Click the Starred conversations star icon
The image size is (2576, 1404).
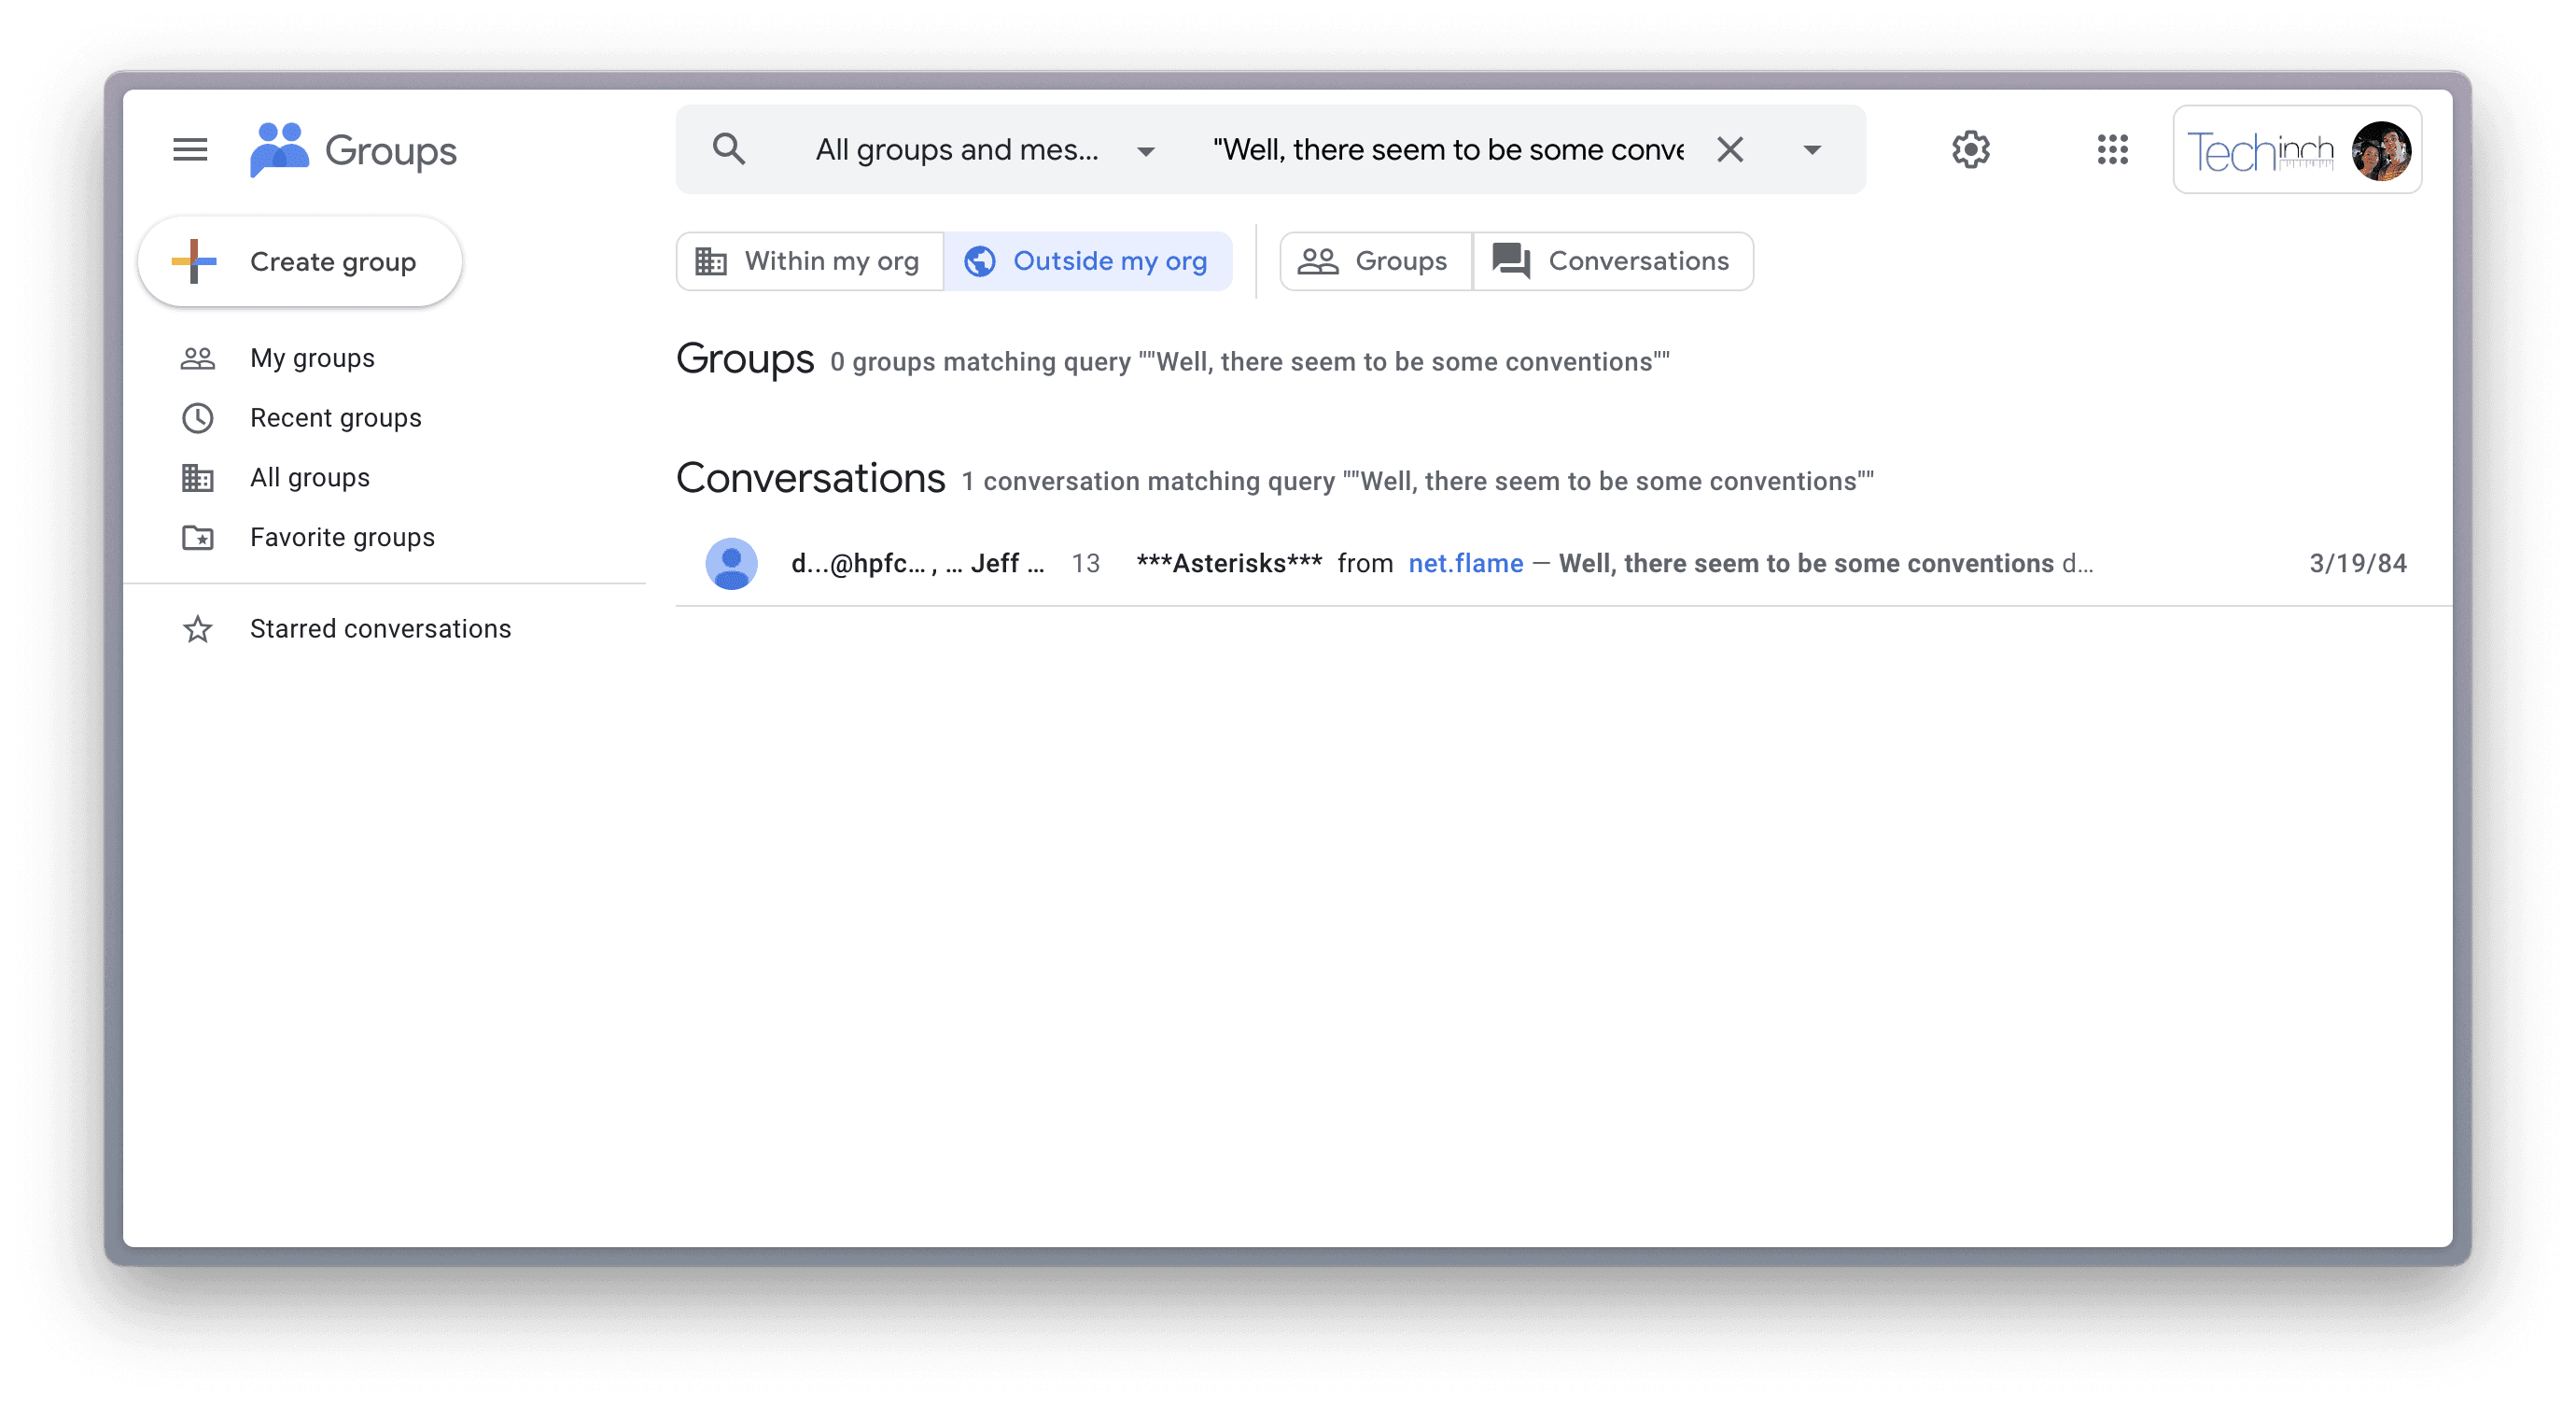point(198,629)
